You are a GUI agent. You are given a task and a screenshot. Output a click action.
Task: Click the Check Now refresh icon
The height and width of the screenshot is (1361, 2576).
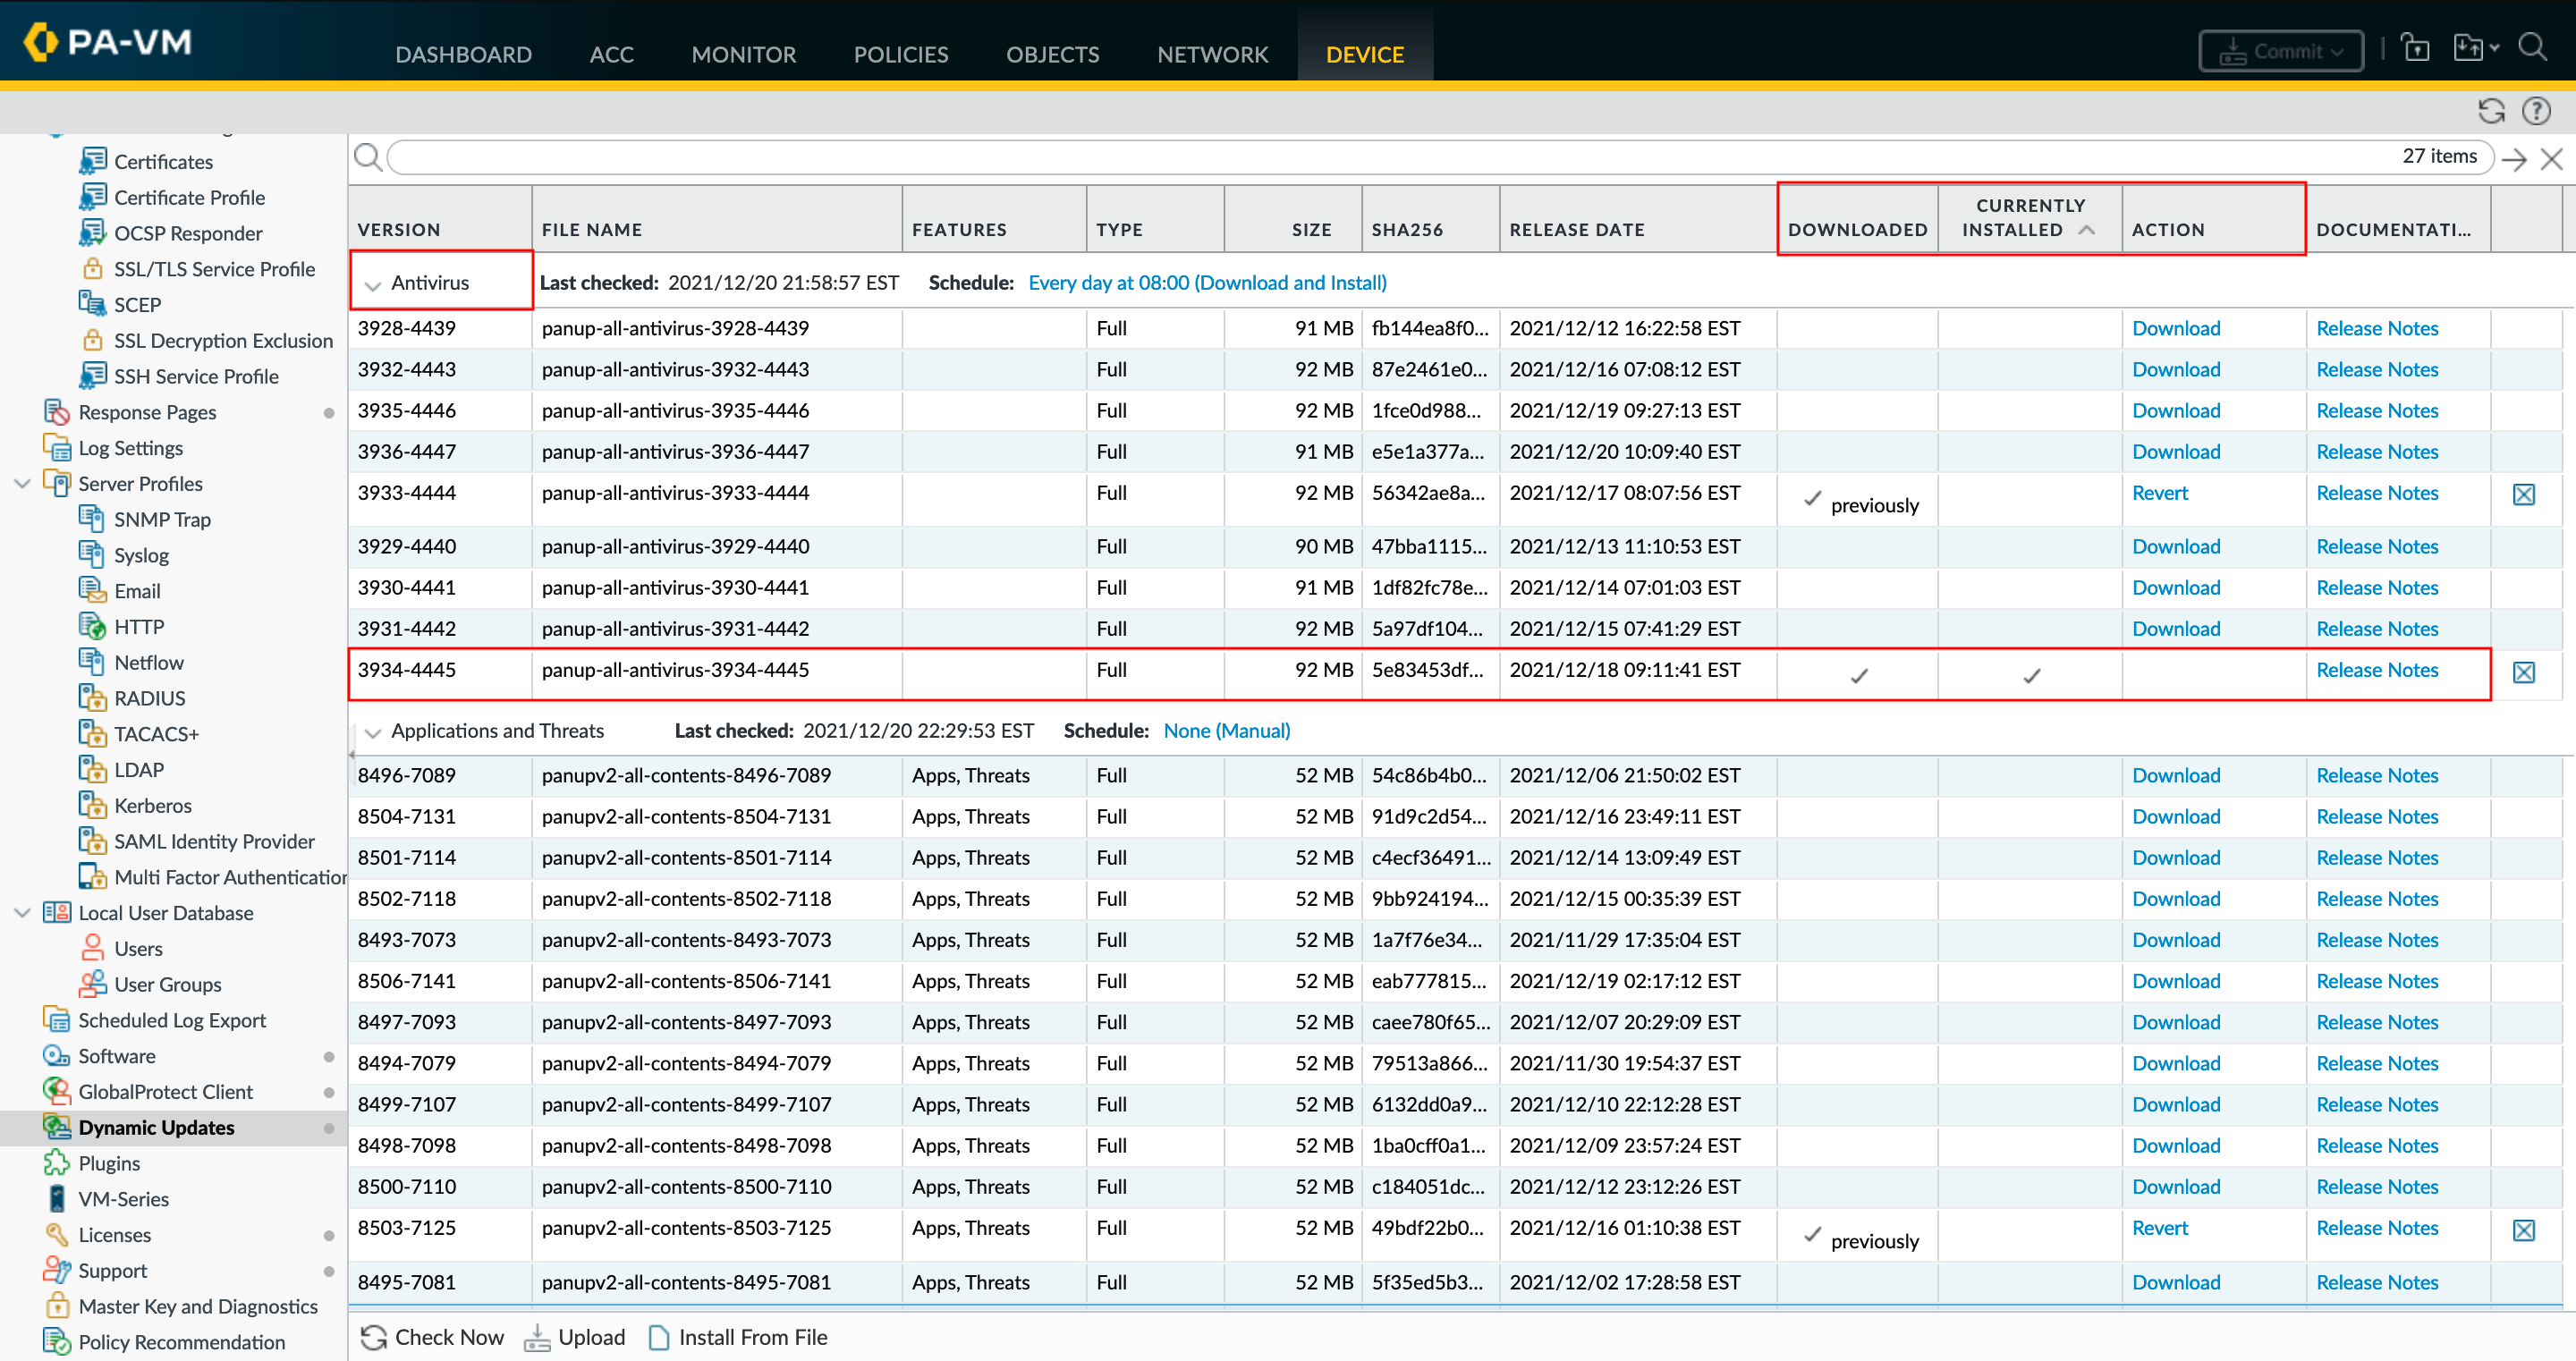point(373,1337)
